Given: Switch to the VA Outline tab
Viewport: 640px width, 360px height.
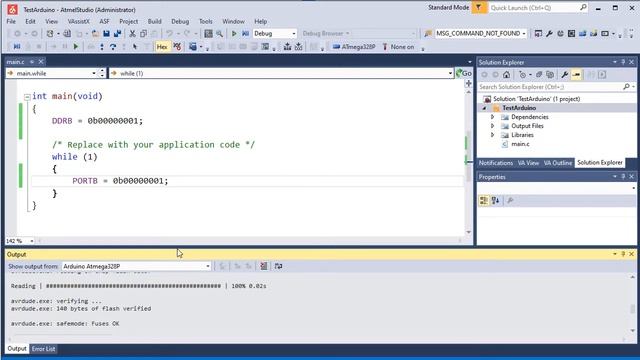Looking at the screenshot, I should pos(558,163).
